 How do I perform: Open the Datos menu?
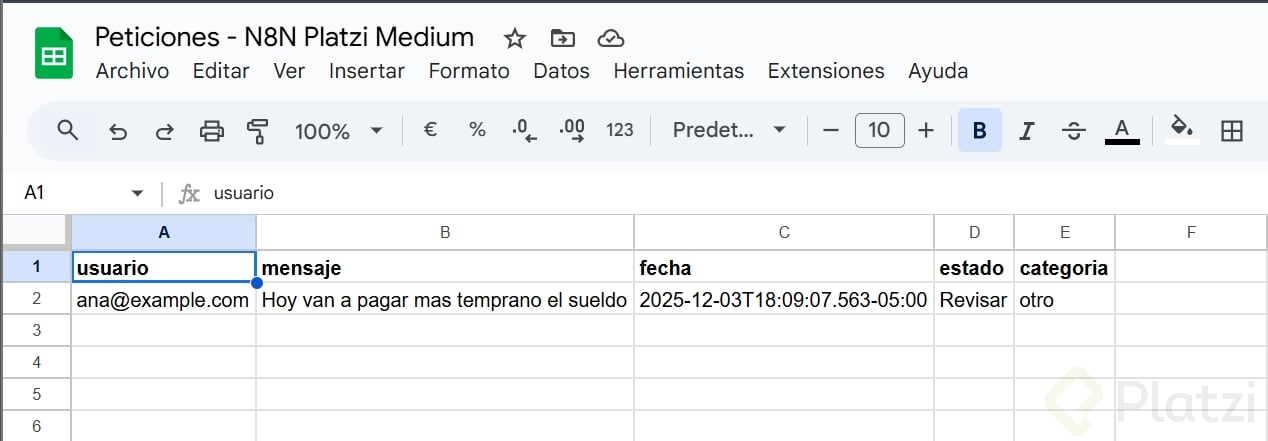(561, 71)
